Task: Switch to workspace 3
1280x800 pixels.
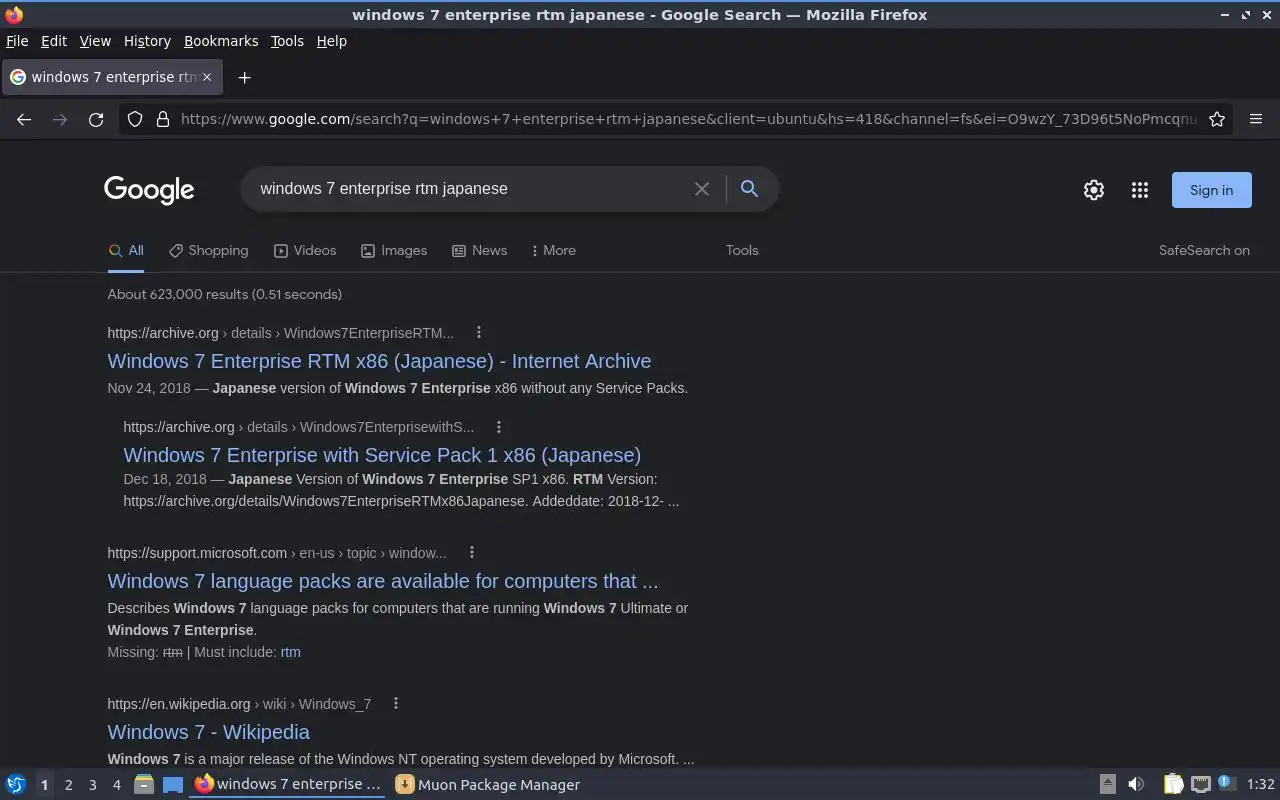Action: click(x=92, y=785)
